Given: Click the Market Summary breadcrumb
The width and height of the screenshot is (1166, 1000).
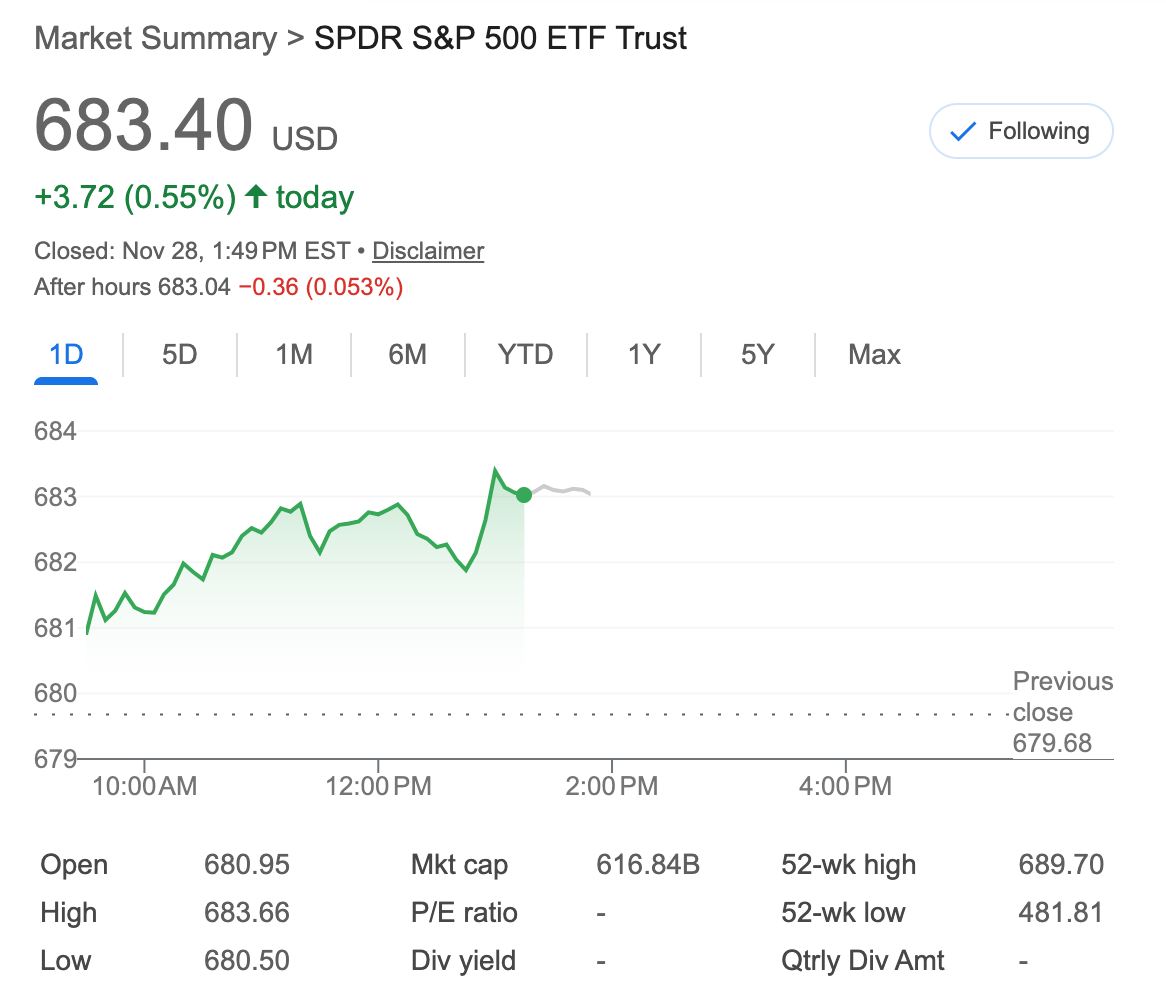Looking at the screenshot, I should click(155, 39).
